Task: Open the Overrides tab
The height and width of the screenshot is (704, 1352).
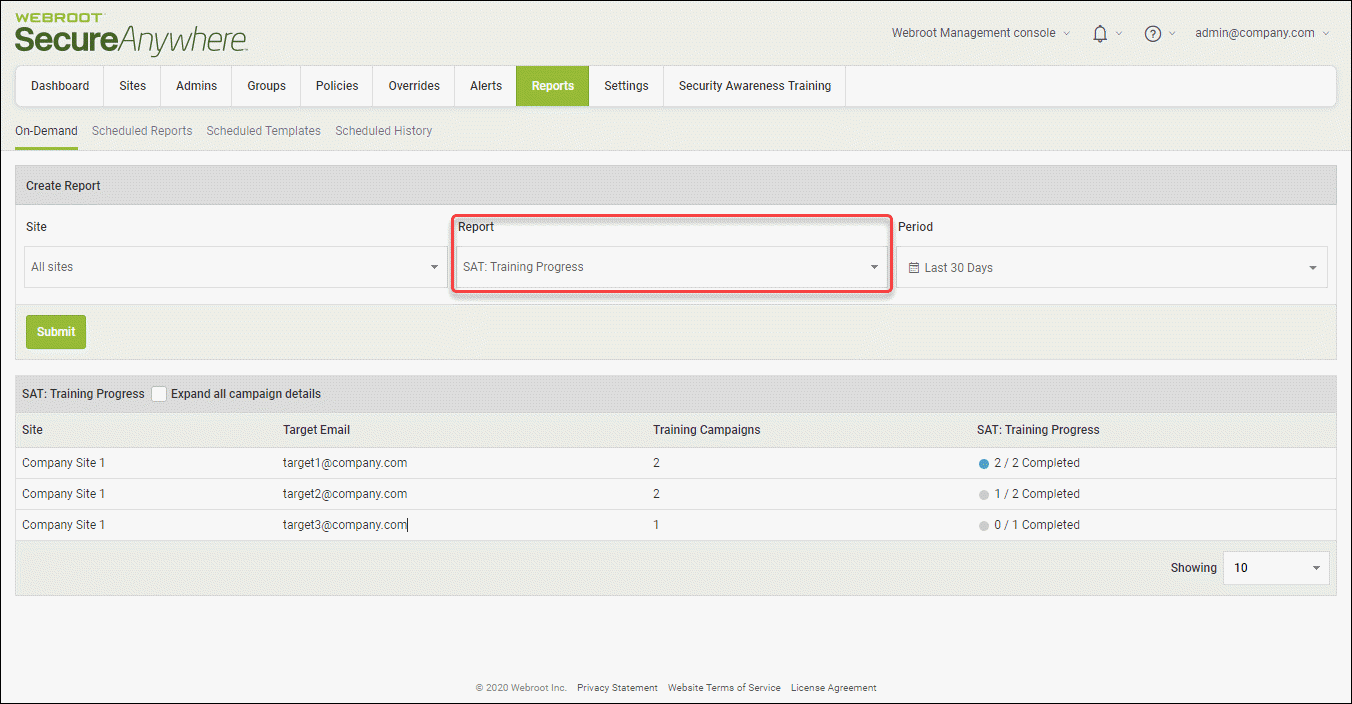Action: point(414,86)
